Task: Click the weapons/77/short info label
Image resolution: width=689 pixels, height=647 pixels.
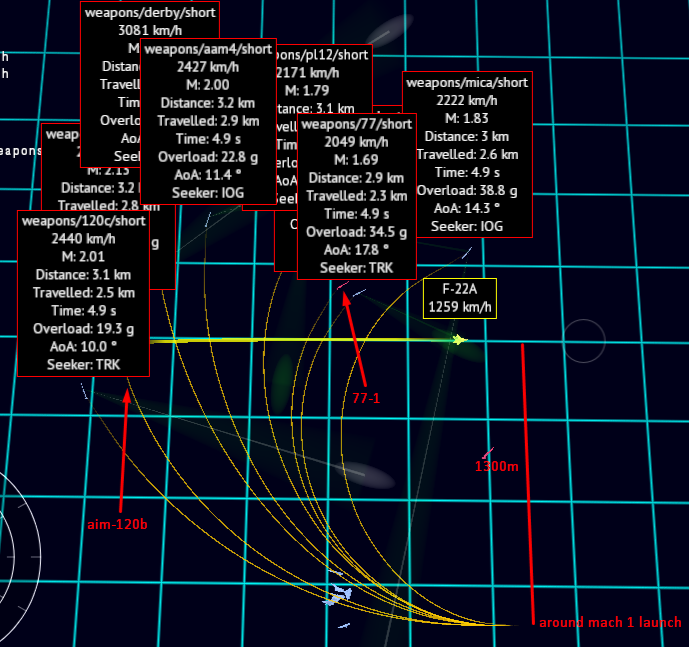Action: point(355,195)
